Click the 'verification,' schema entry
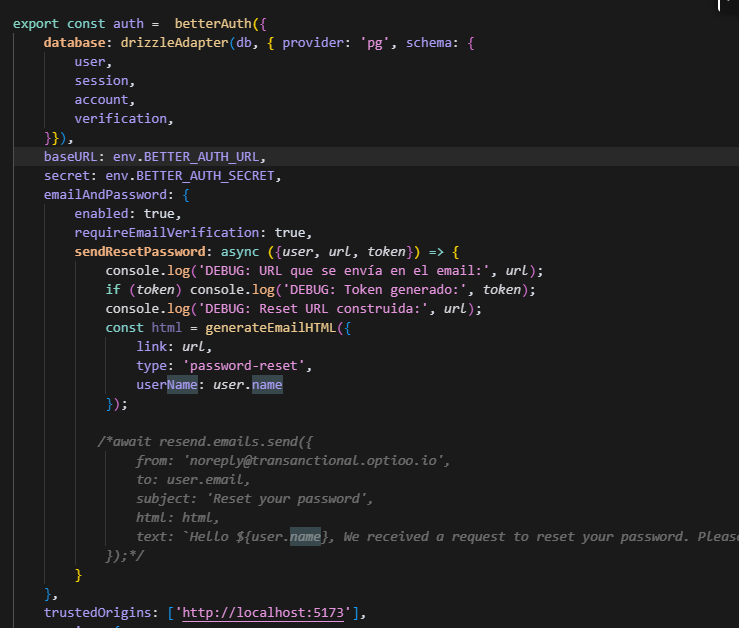The image size is (739, 628). 124,119
